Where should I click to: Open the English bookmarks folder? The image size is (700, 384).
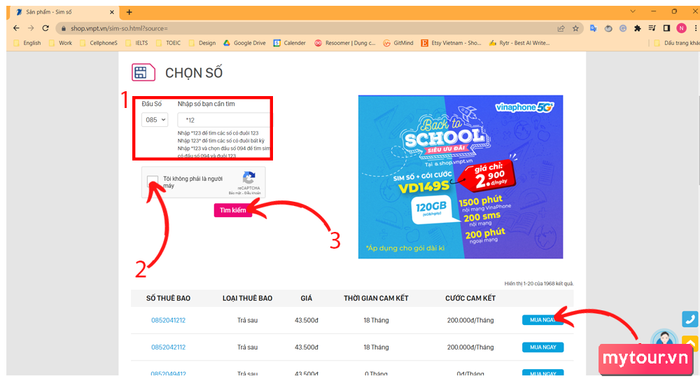tap(27, 43)
